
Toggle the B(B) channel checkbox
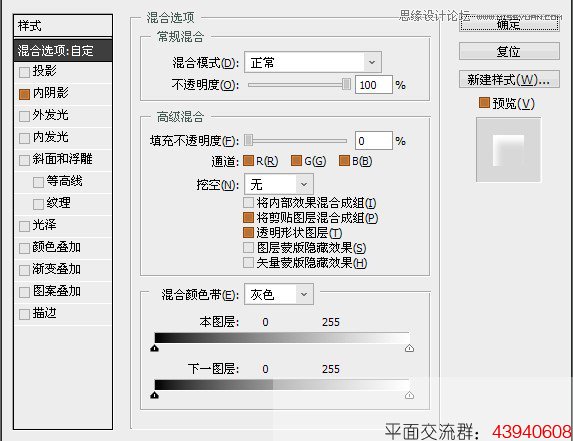[344, 160]
